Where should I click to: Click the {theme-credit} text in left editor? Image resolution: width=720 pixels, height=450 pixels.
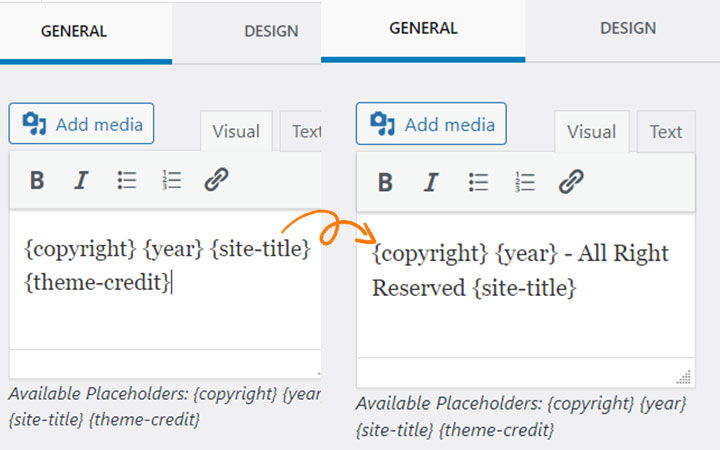point(97,282)
